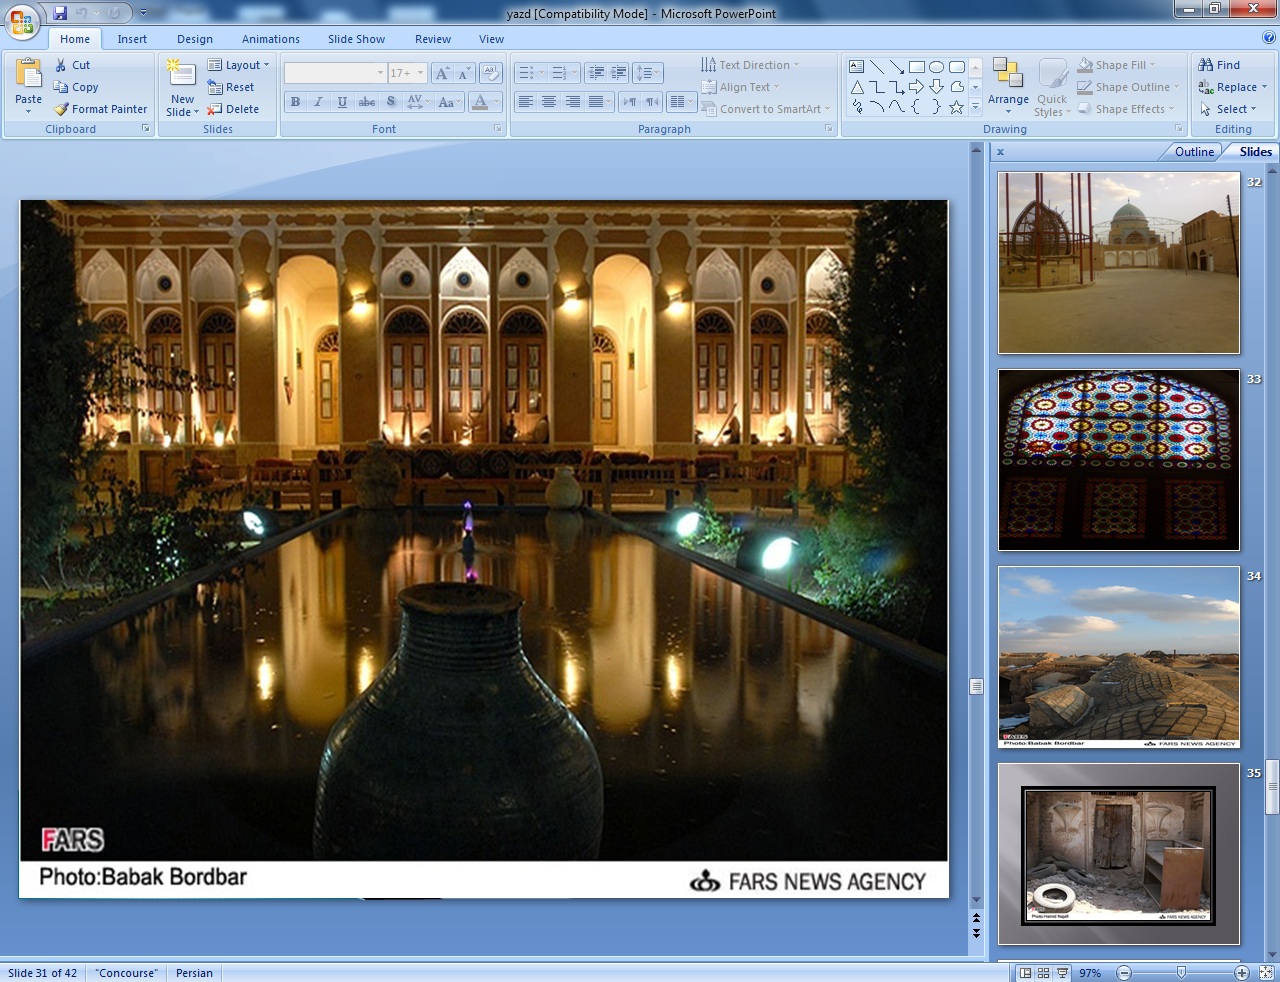Save with the Quick Access floppy icon
Screen dimensions: 1280x982
click(60, 13)
